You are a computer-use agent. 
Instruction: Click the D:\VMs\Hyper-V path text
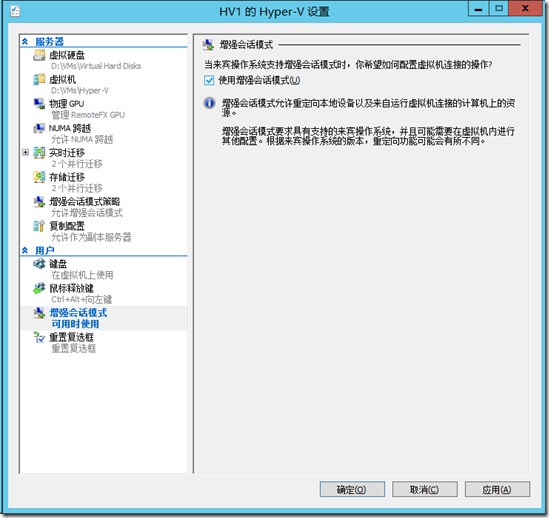click(80, 90)
